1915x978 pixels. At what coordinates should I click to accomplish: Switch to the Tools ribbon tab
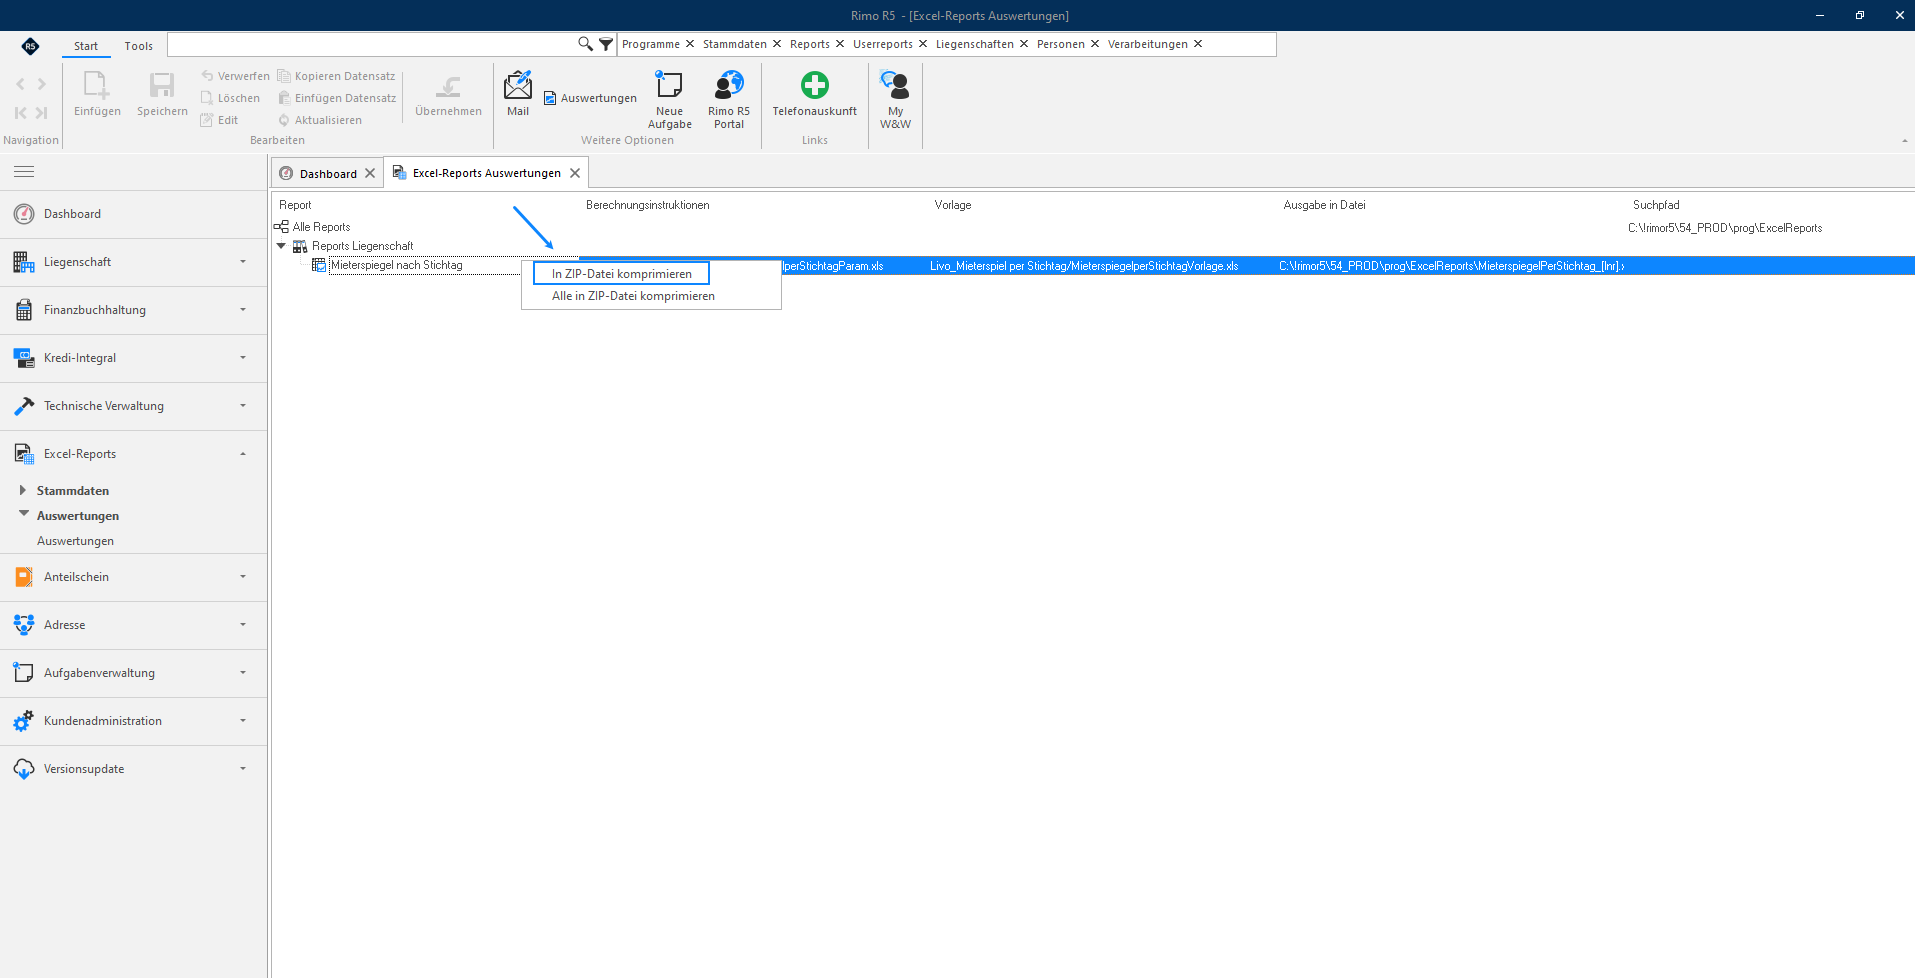click(139, 46)
